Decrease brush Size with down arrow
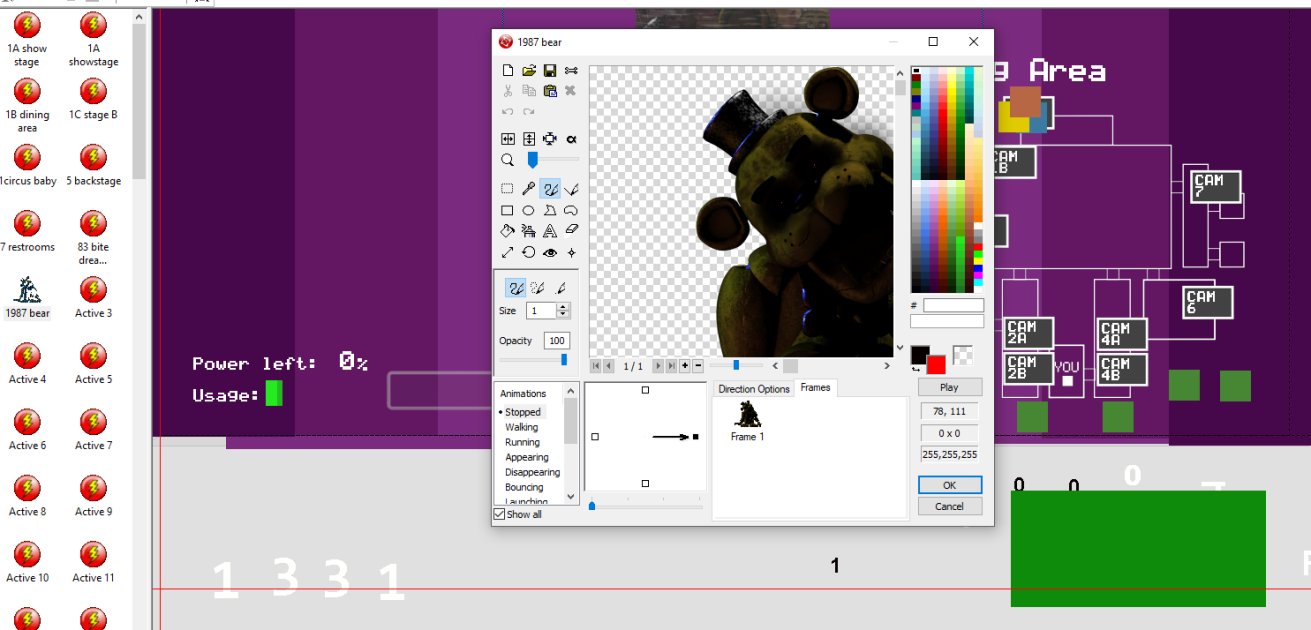 click(563, 315)
